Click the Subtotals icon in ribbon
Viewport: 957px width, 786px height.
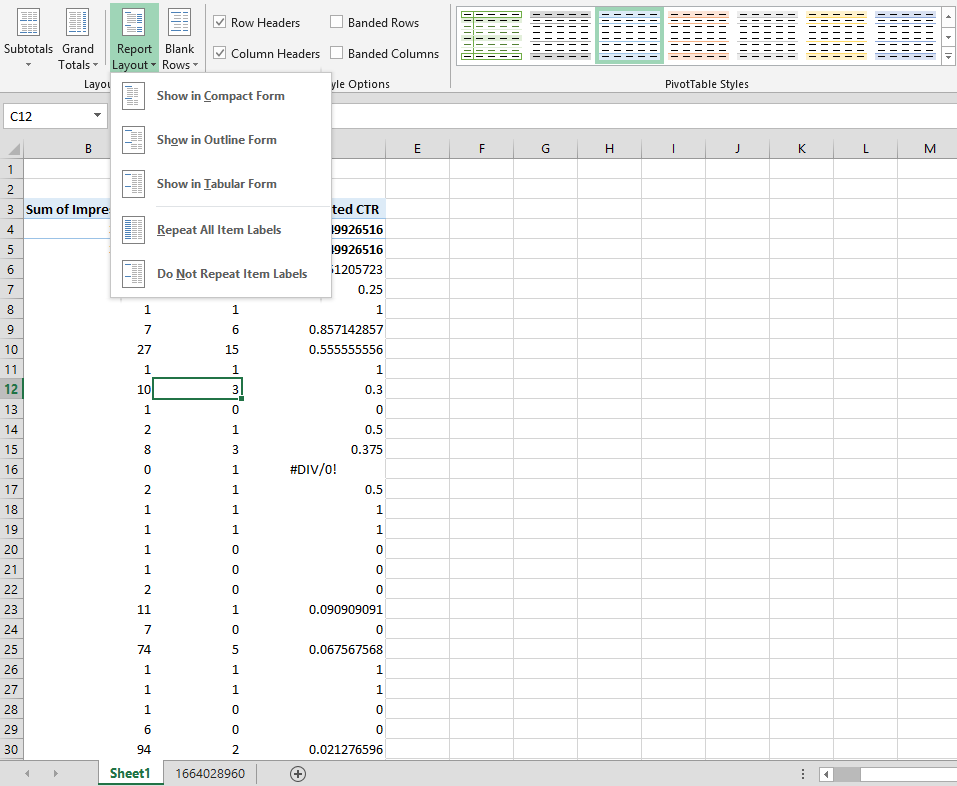[x=28, y=24]
